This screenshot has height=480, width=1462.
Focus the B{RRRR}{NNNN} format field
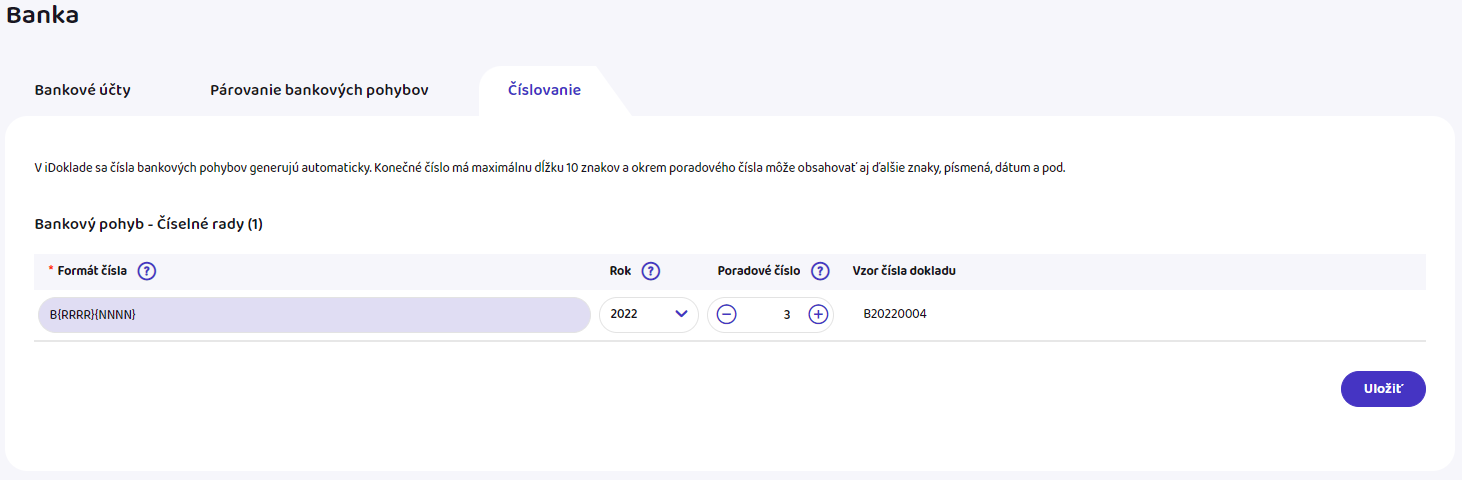click(x=313, y=314)
